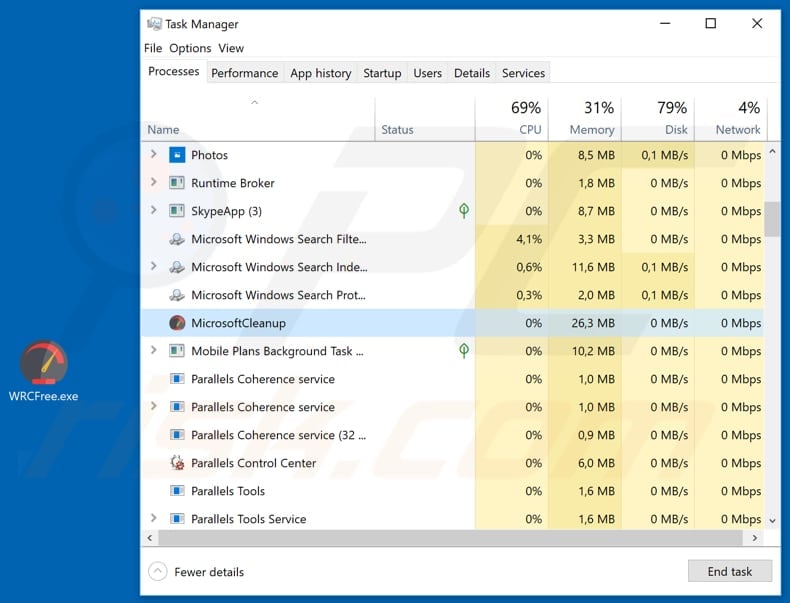Viewport: 790px width, 603px height.
Task: Sort by the Network column header
Action: coord(731,119)
